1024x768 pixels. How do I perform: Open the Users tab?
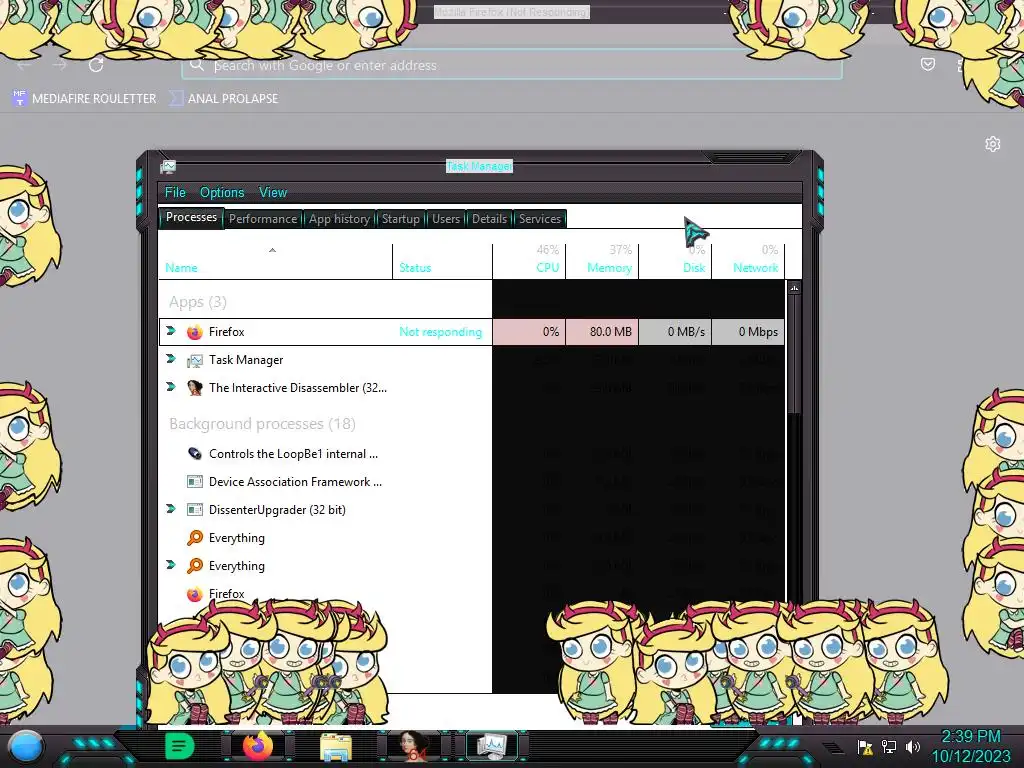pyautogui.click(x=445, y=219)
